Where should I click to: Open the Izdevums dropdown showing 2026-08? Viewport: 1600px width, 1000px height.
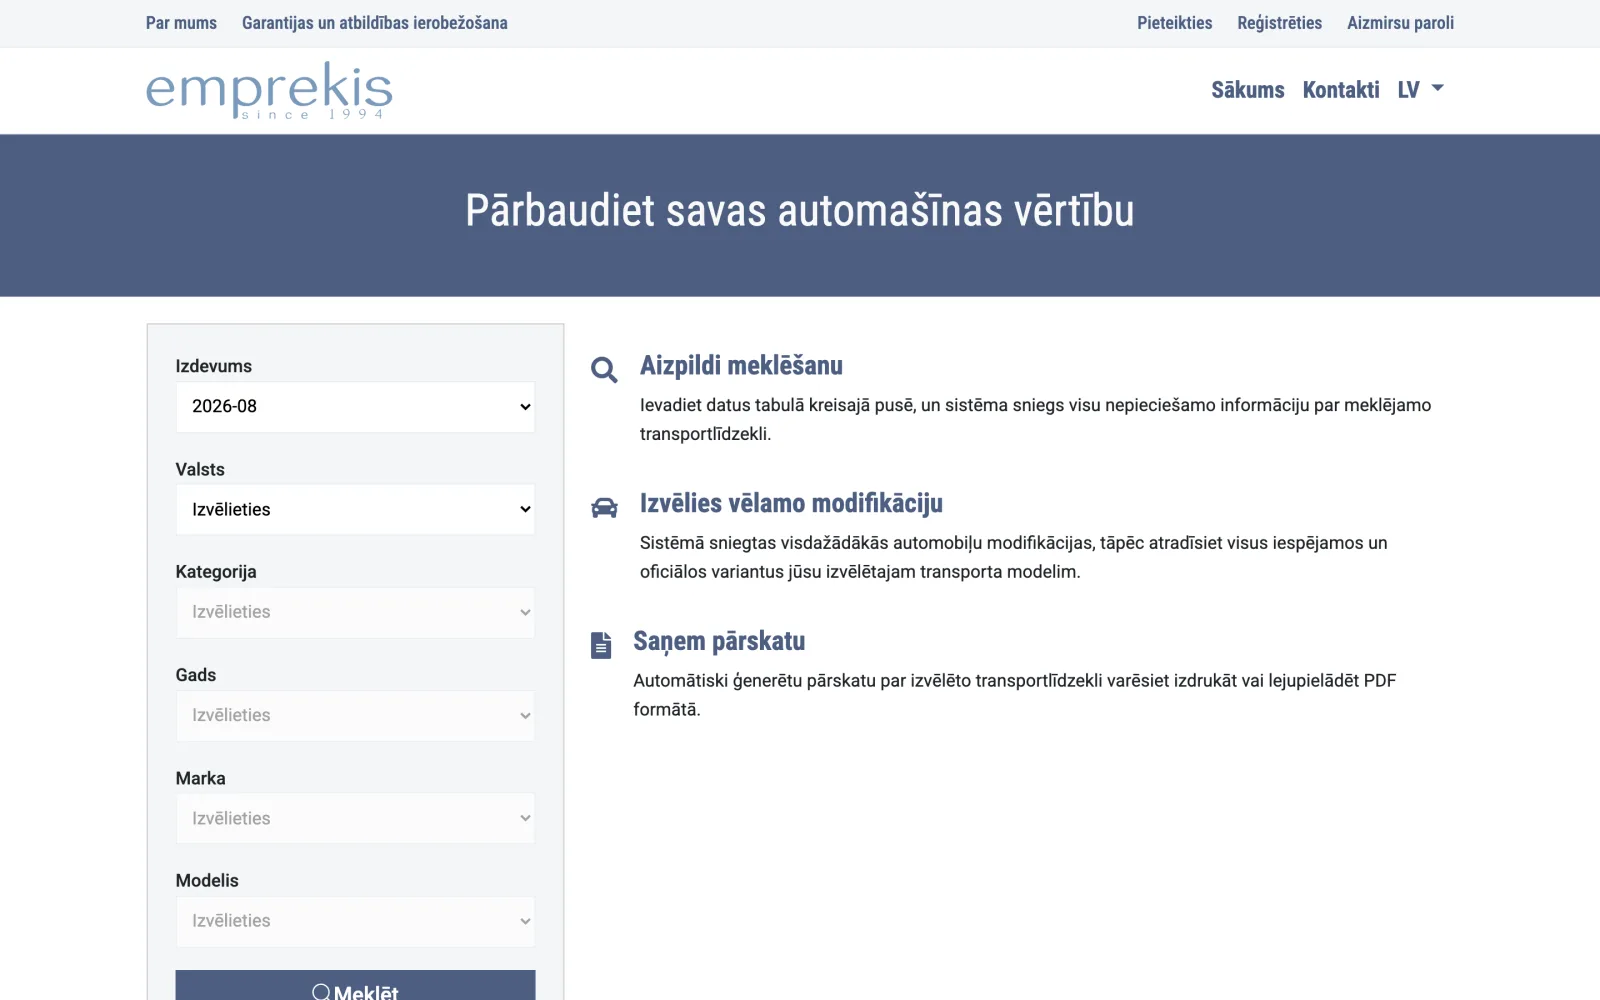[355, 407]
